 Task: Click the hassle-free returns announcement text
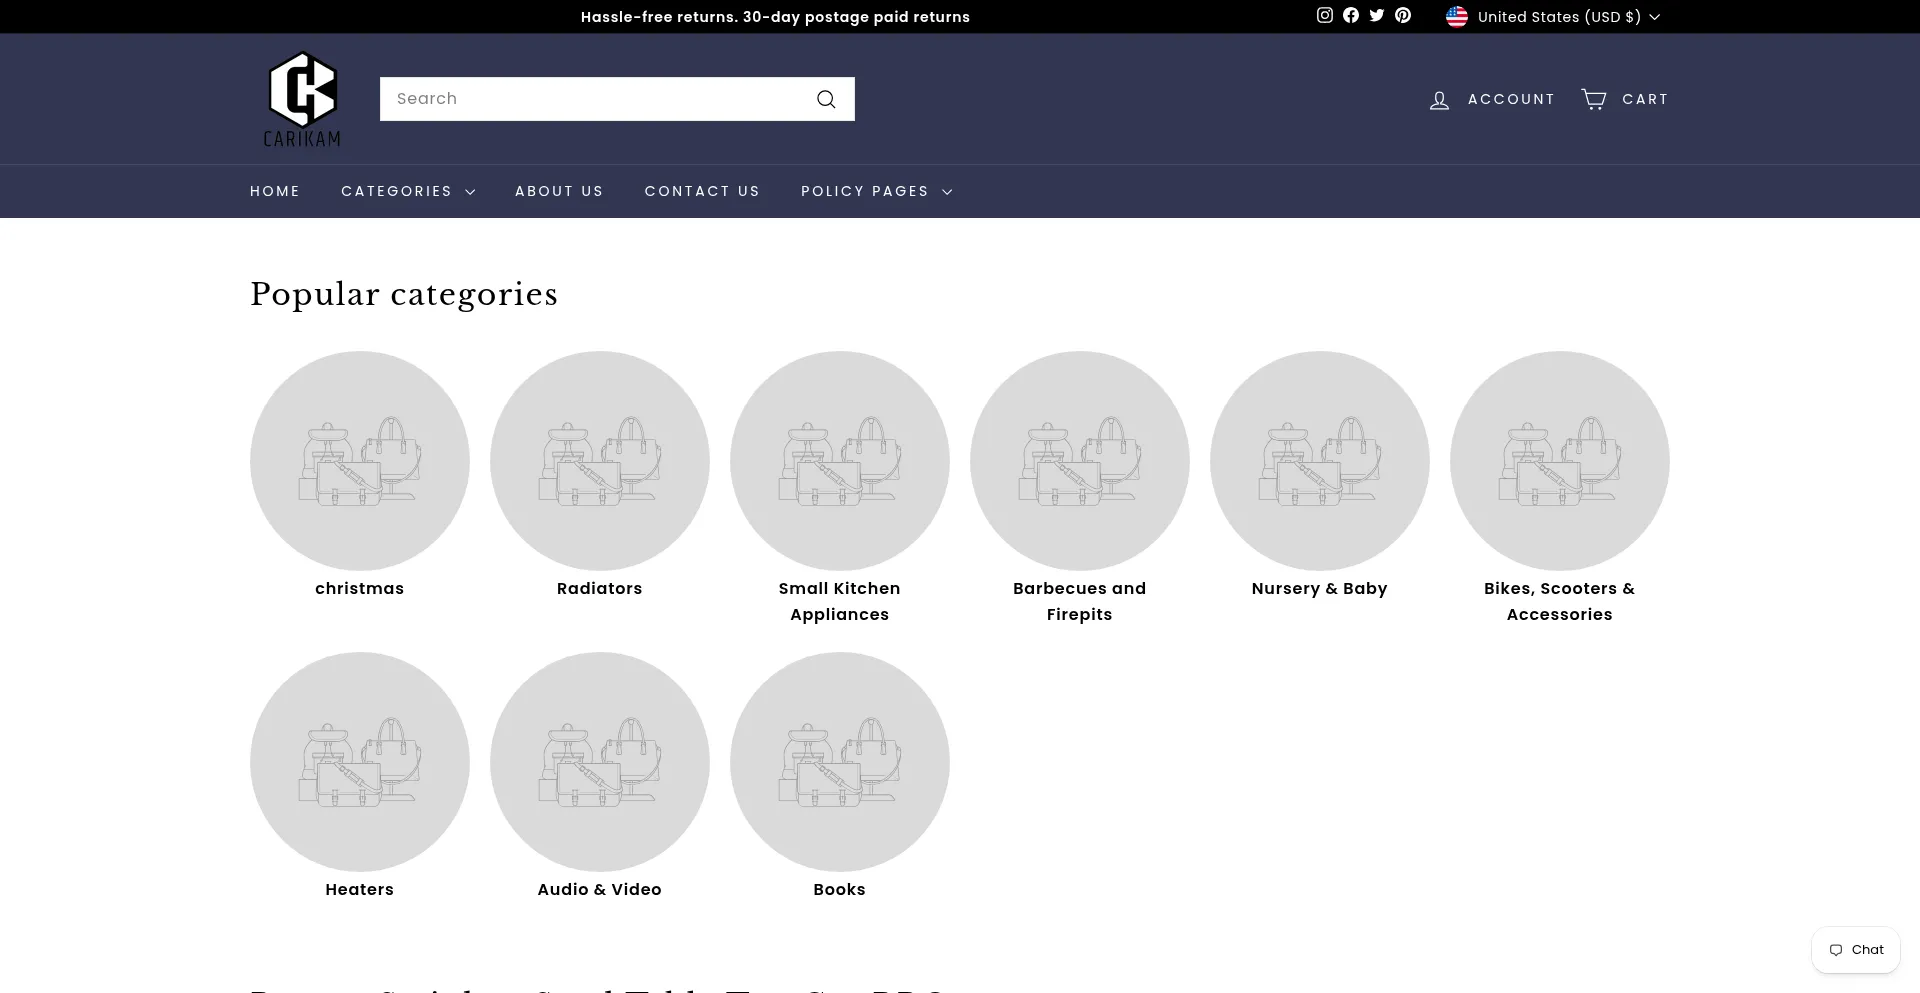pyautogui.click(x=775, y=17)
